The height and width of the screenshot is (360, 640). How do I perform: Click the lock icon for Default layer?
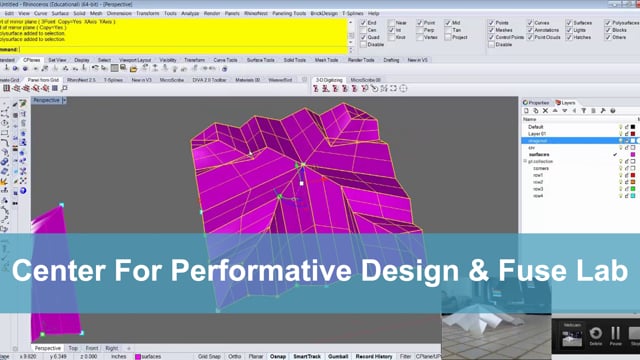pyautogui.click(x=627, y=127)
